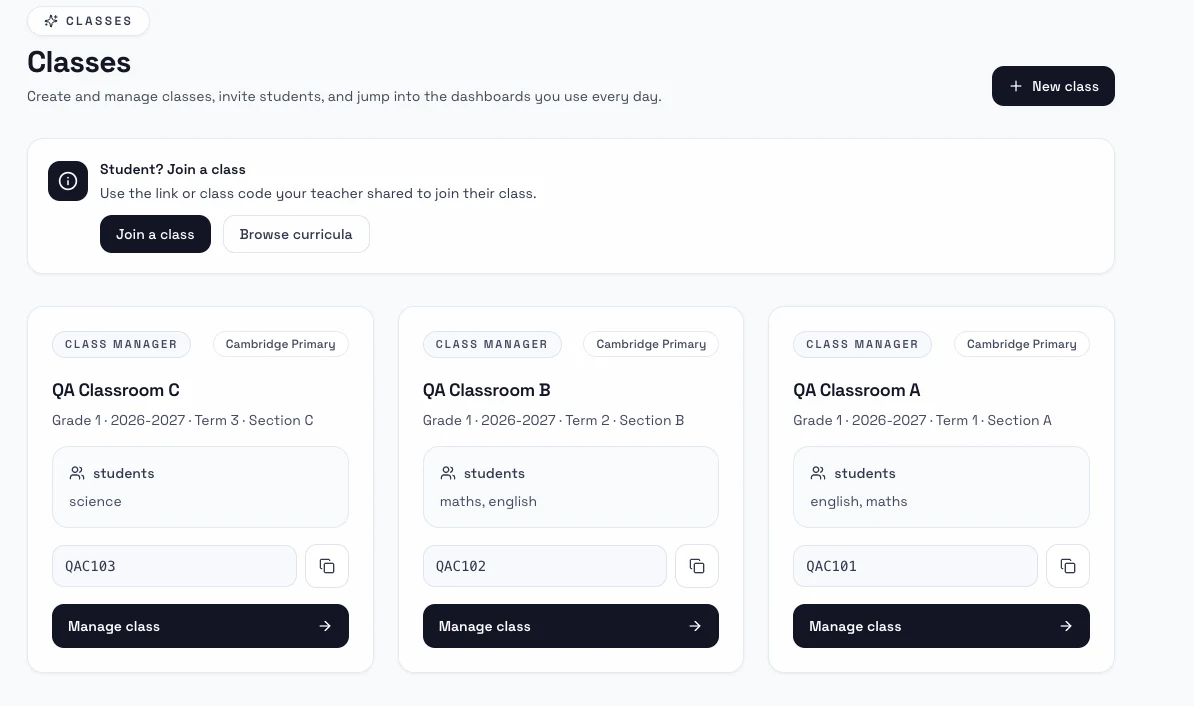The width and height of the screenshot is (1194, 706).
Task: Open the QA Classroom A title
Action: [857, 390]
